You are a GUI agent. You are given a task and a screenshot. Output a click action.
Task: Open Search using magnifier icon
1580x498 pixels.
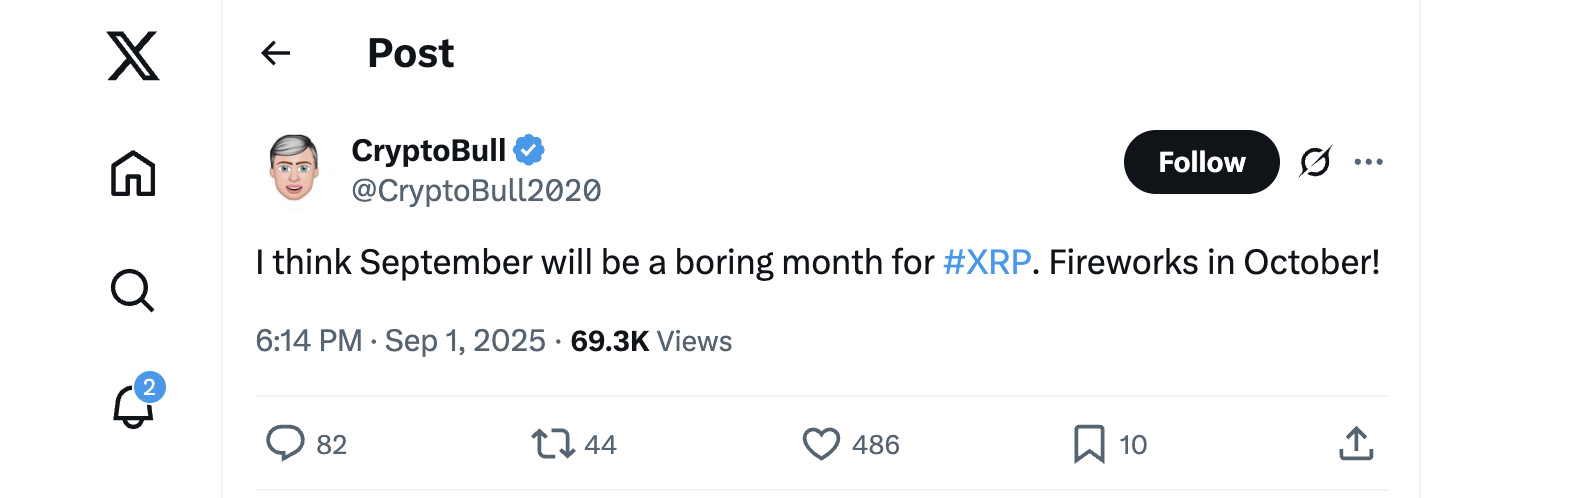pyautogui.click(x=132, y=291)
